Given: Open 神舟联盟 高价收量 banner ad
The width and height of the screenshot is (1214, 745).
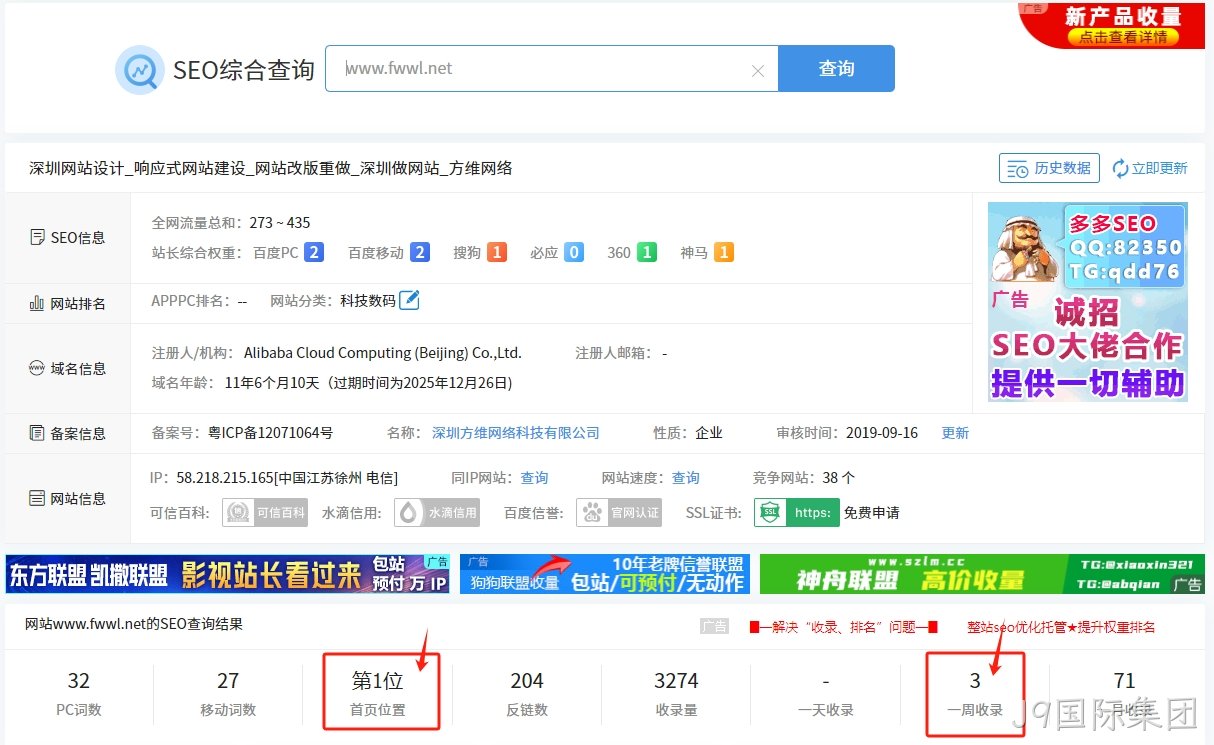Looking at the screenshot, I should [982, 574].
